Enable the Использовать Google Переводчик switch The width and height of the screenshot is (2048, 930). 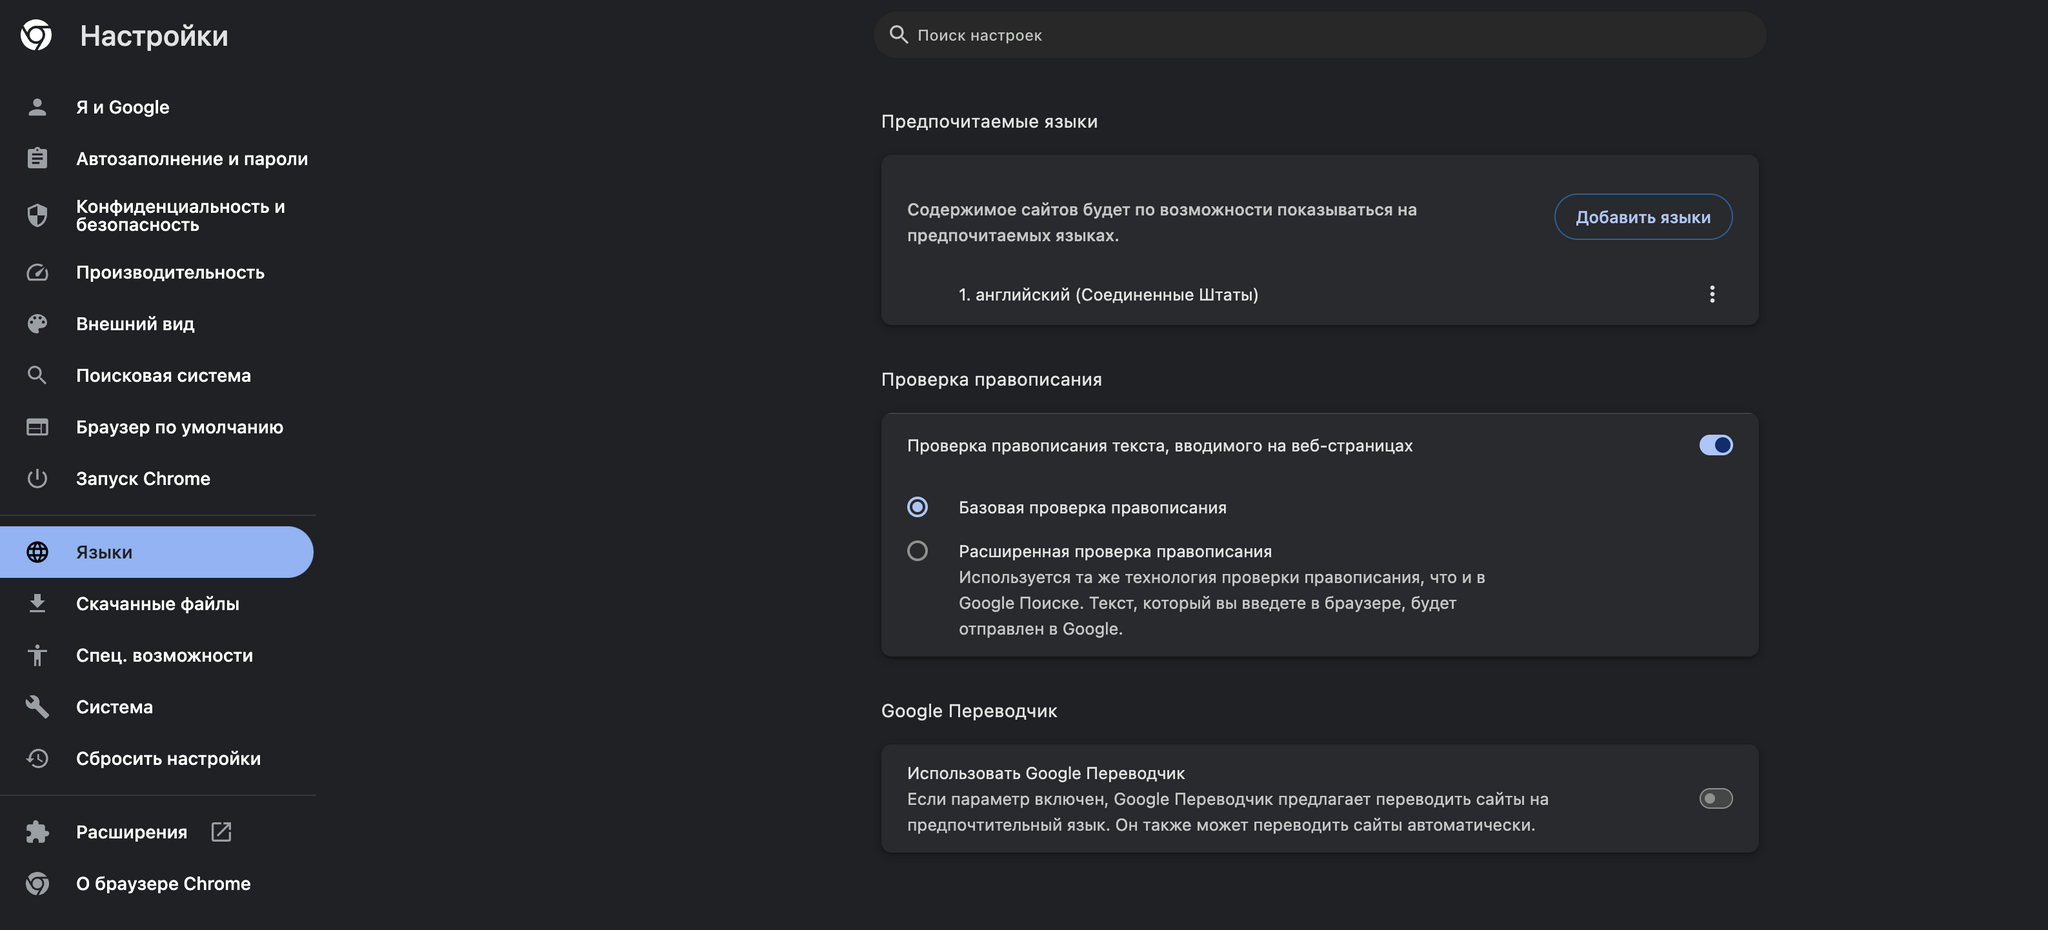click(1716, 798)
